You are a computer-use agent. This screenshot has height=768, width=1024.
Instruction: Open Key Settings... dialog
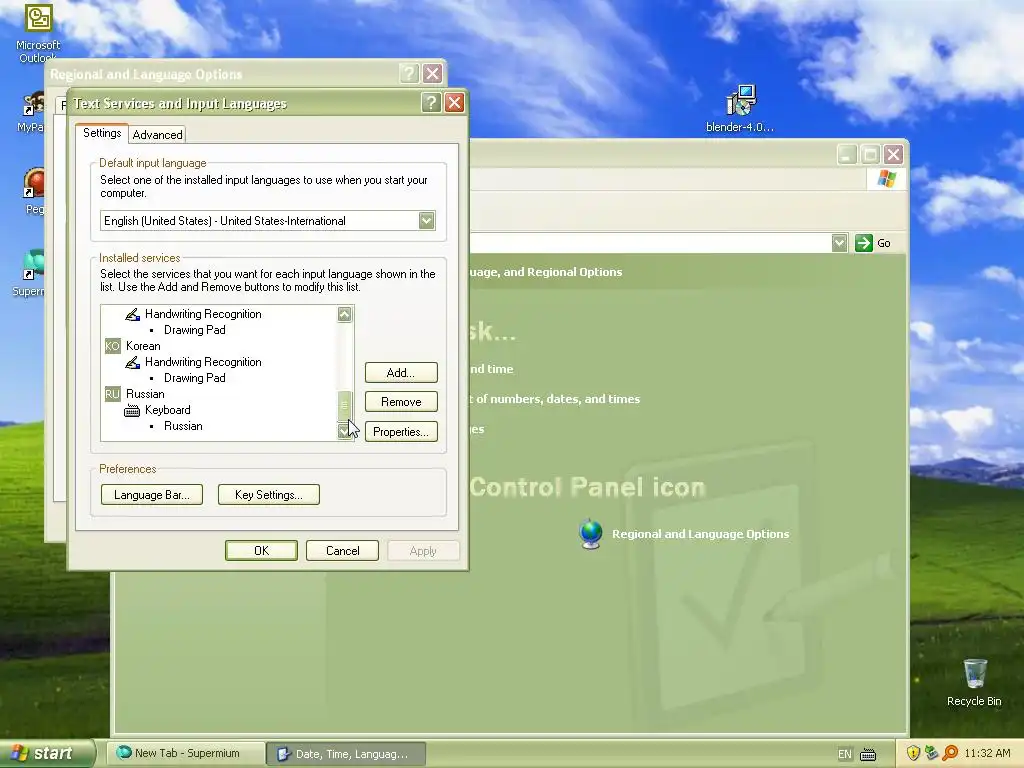268,495
